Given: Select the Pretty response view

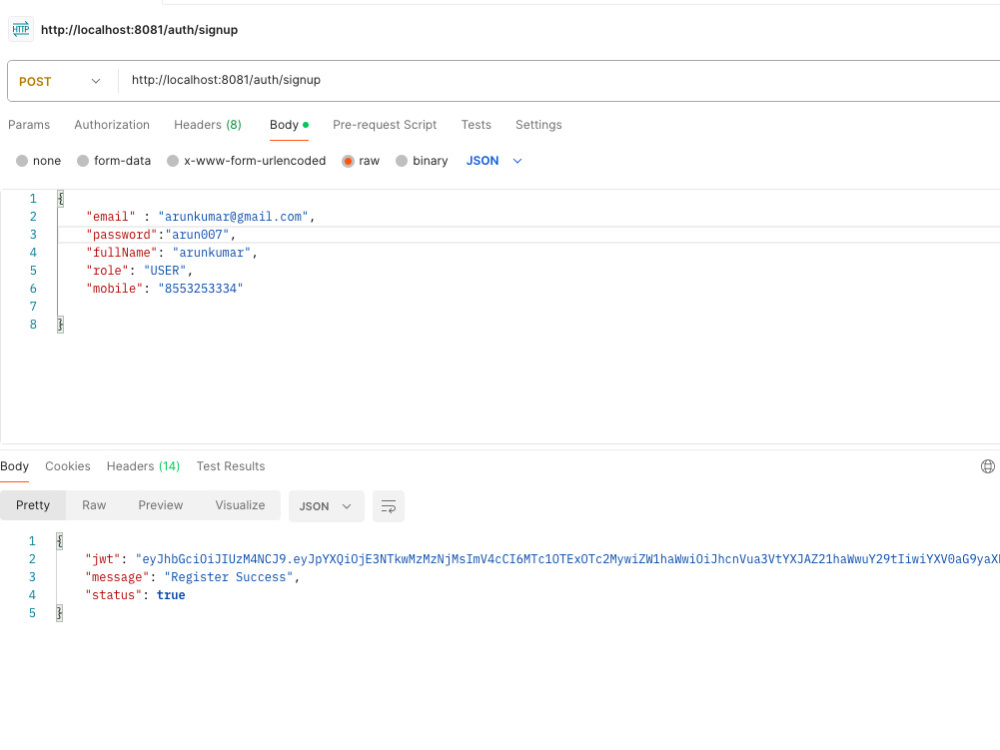Looking at the screenshot, I should (x=33, y=505).
